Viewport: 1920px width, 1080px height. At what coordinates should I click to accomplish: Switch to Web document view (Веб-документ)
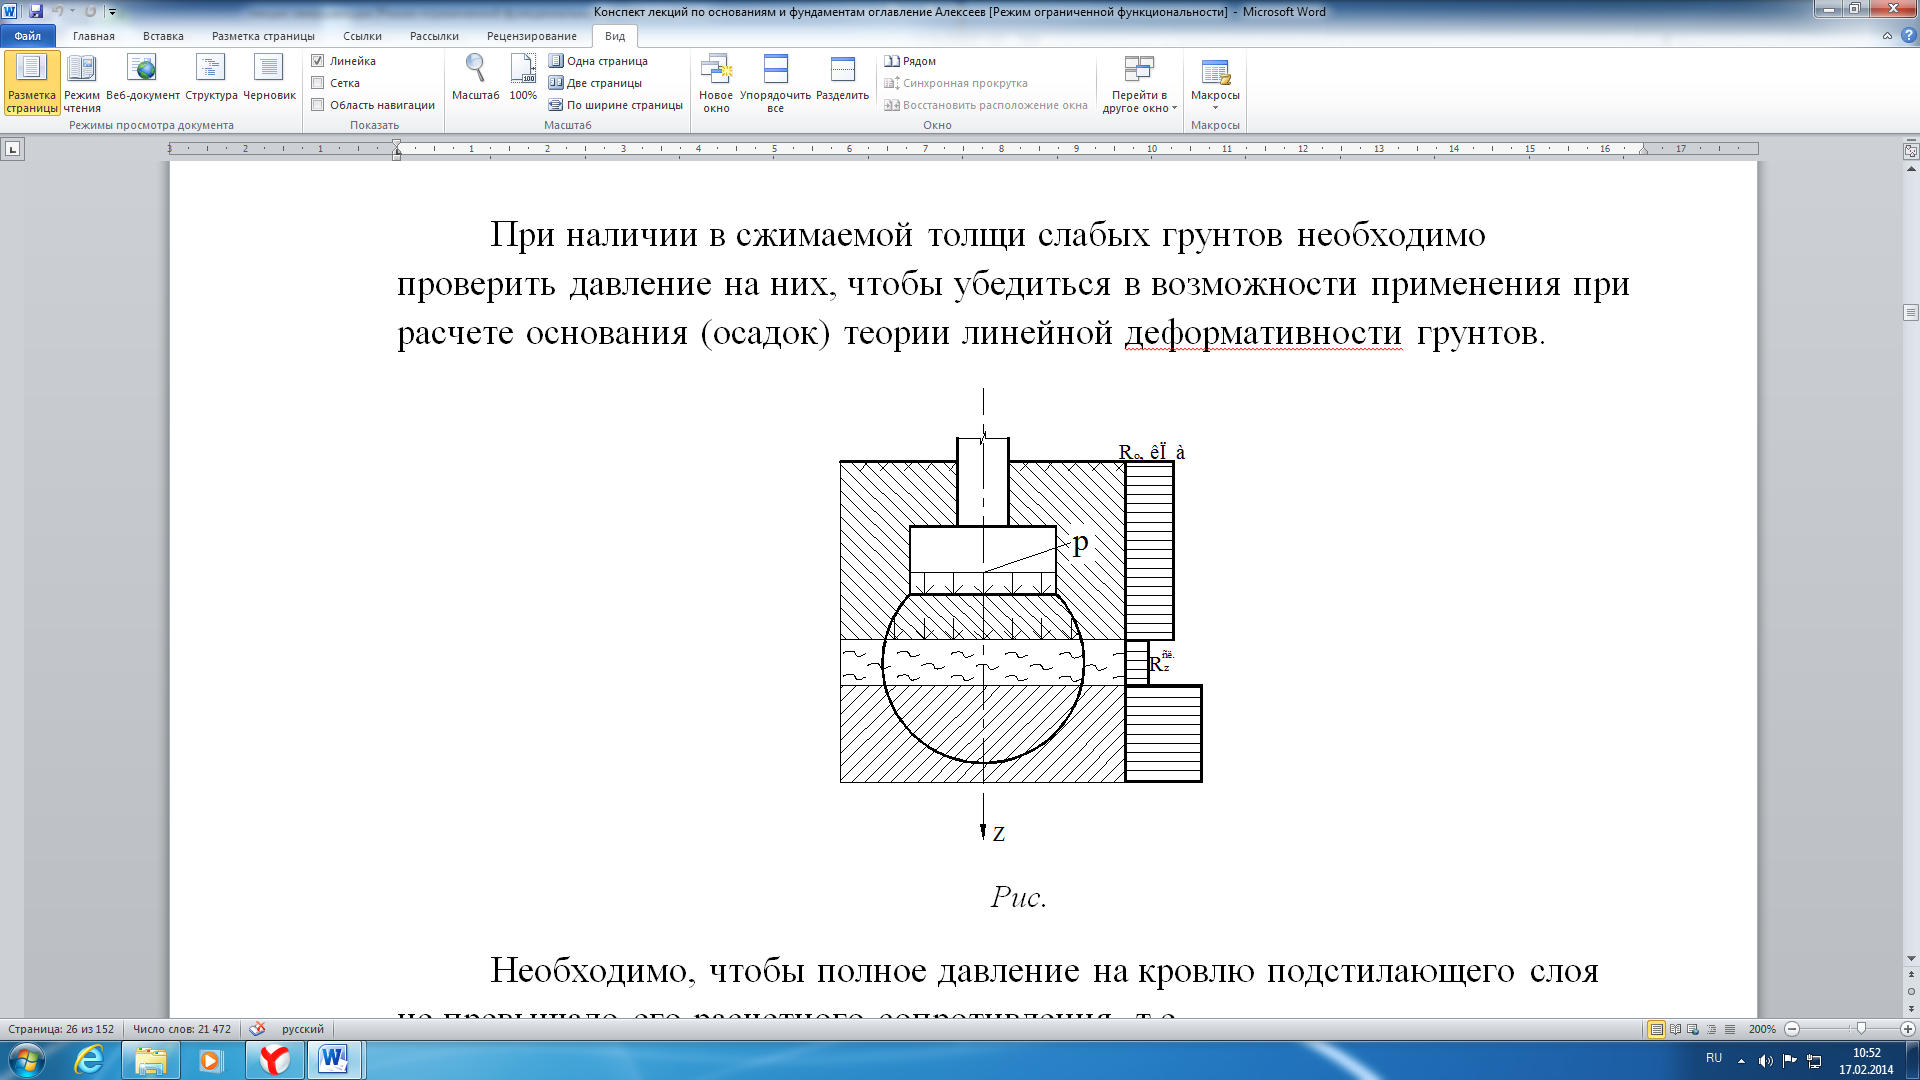[143, 78]
